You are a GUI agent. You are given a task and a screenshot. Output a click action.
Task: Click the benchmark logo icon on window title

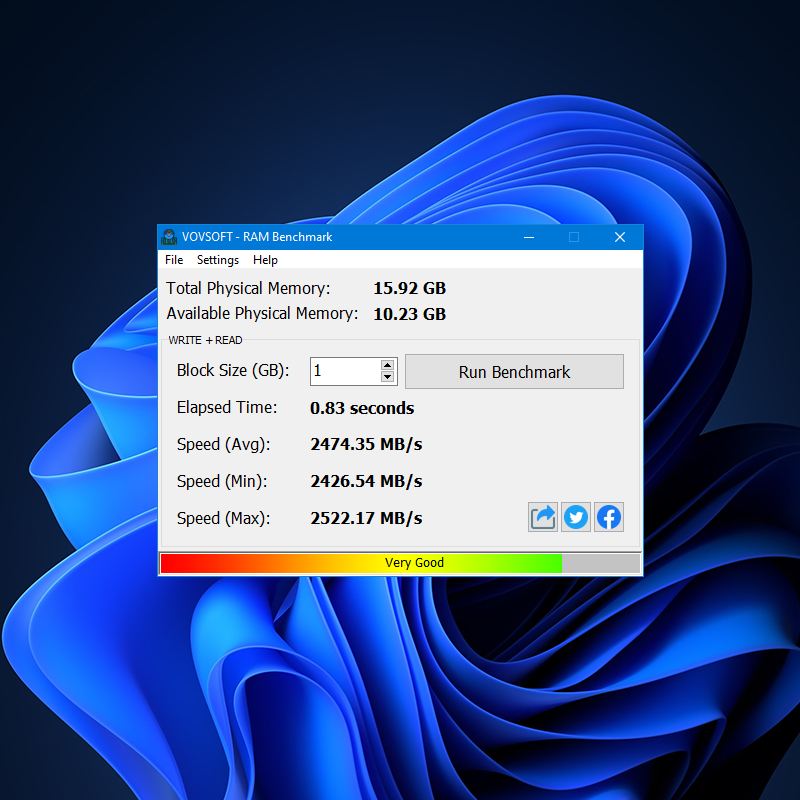[x=169, y=237]
